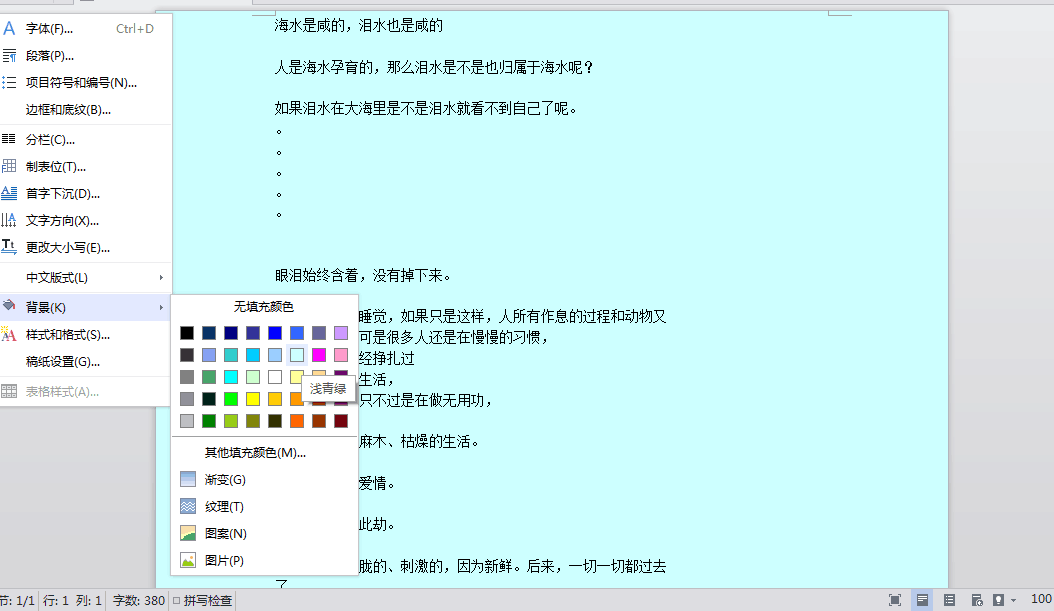
Task: Choose the Texture (纹理) fill option
Action: click(224, 507)
